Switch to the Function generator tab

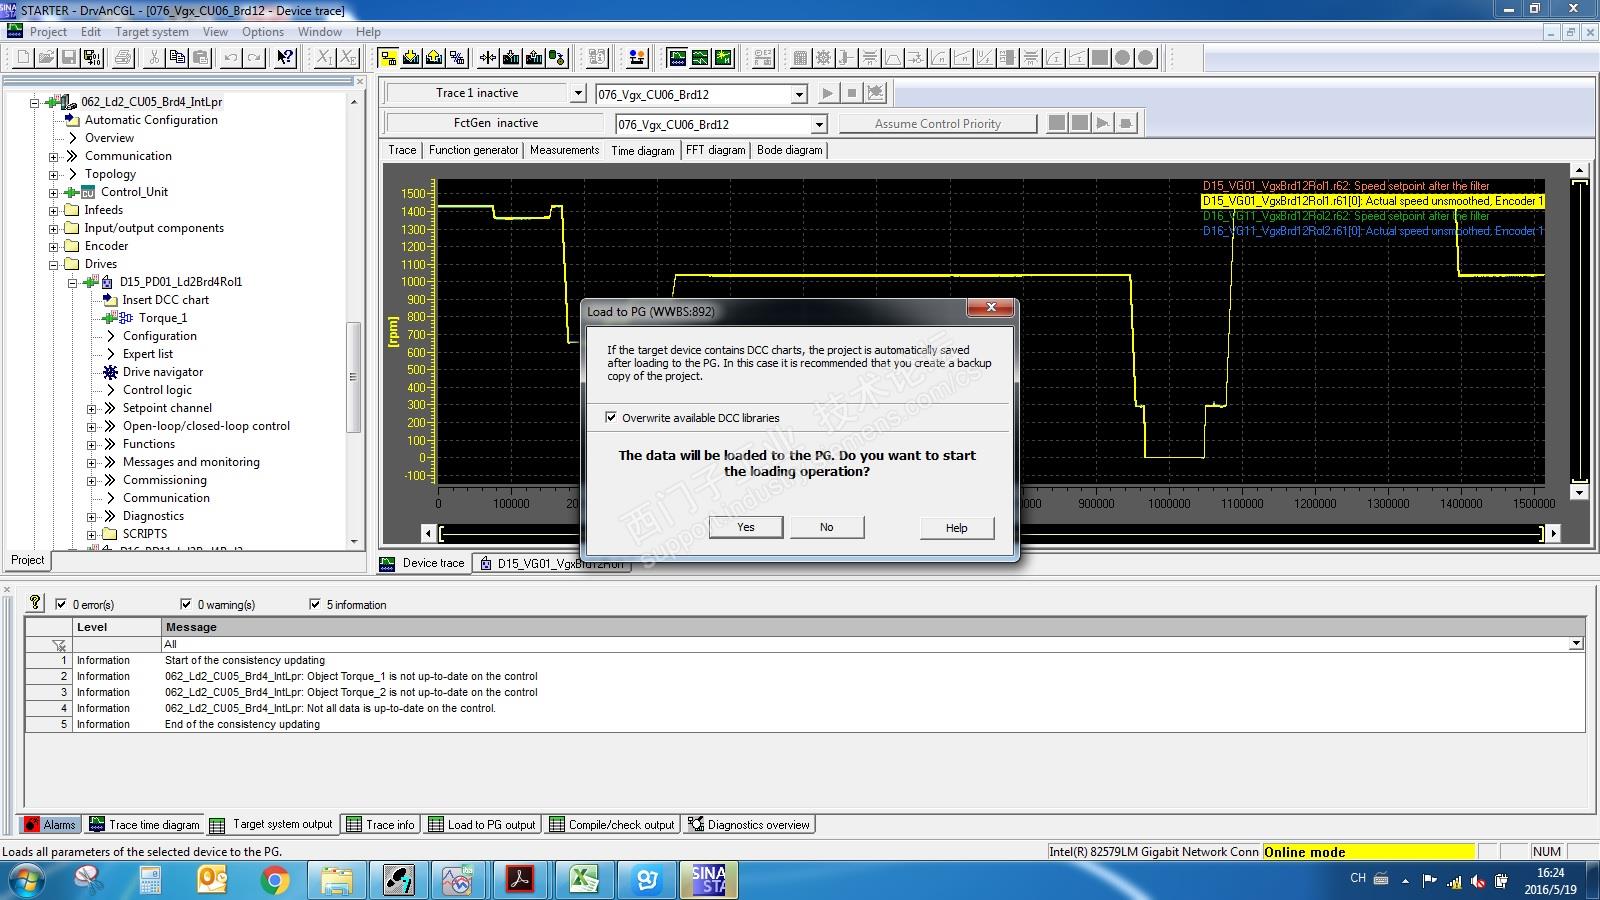pyautogui.click(x=474, y=150)
